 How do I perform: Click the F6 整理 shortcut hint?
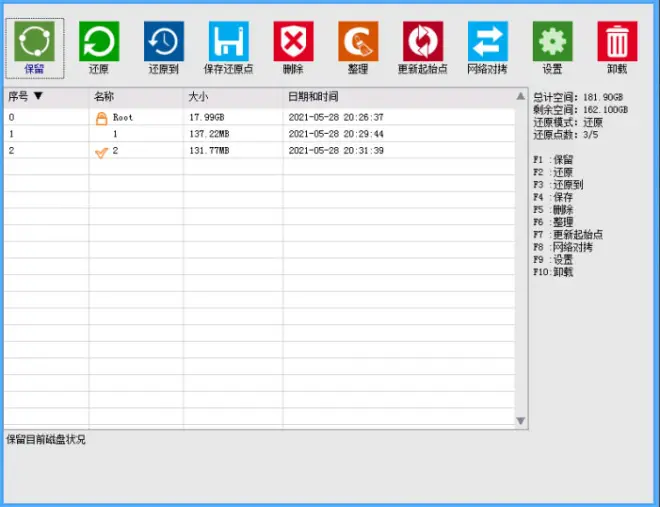tap(553, 222)
